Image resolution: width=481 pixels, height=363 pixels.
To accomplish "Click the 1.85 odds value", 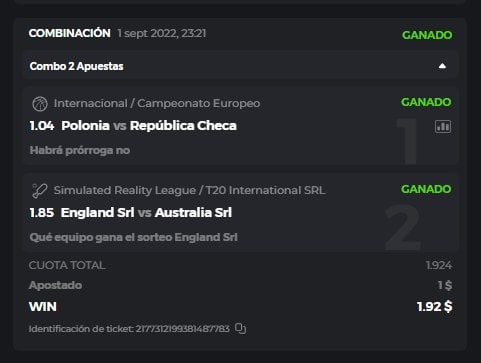I will pos(42,213).
